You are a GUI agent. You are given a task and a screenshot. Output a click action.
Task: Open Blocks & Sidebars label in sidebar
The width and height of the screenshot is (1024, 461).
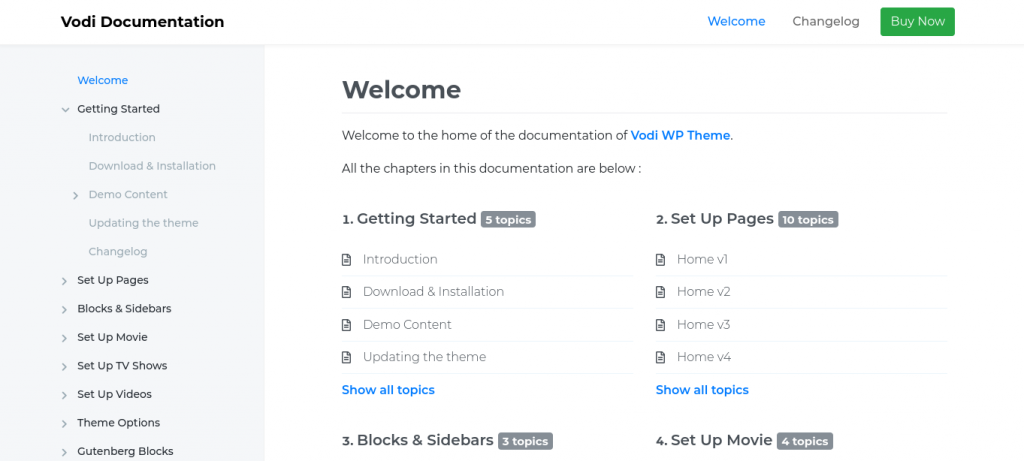click(x=124, y=308)
